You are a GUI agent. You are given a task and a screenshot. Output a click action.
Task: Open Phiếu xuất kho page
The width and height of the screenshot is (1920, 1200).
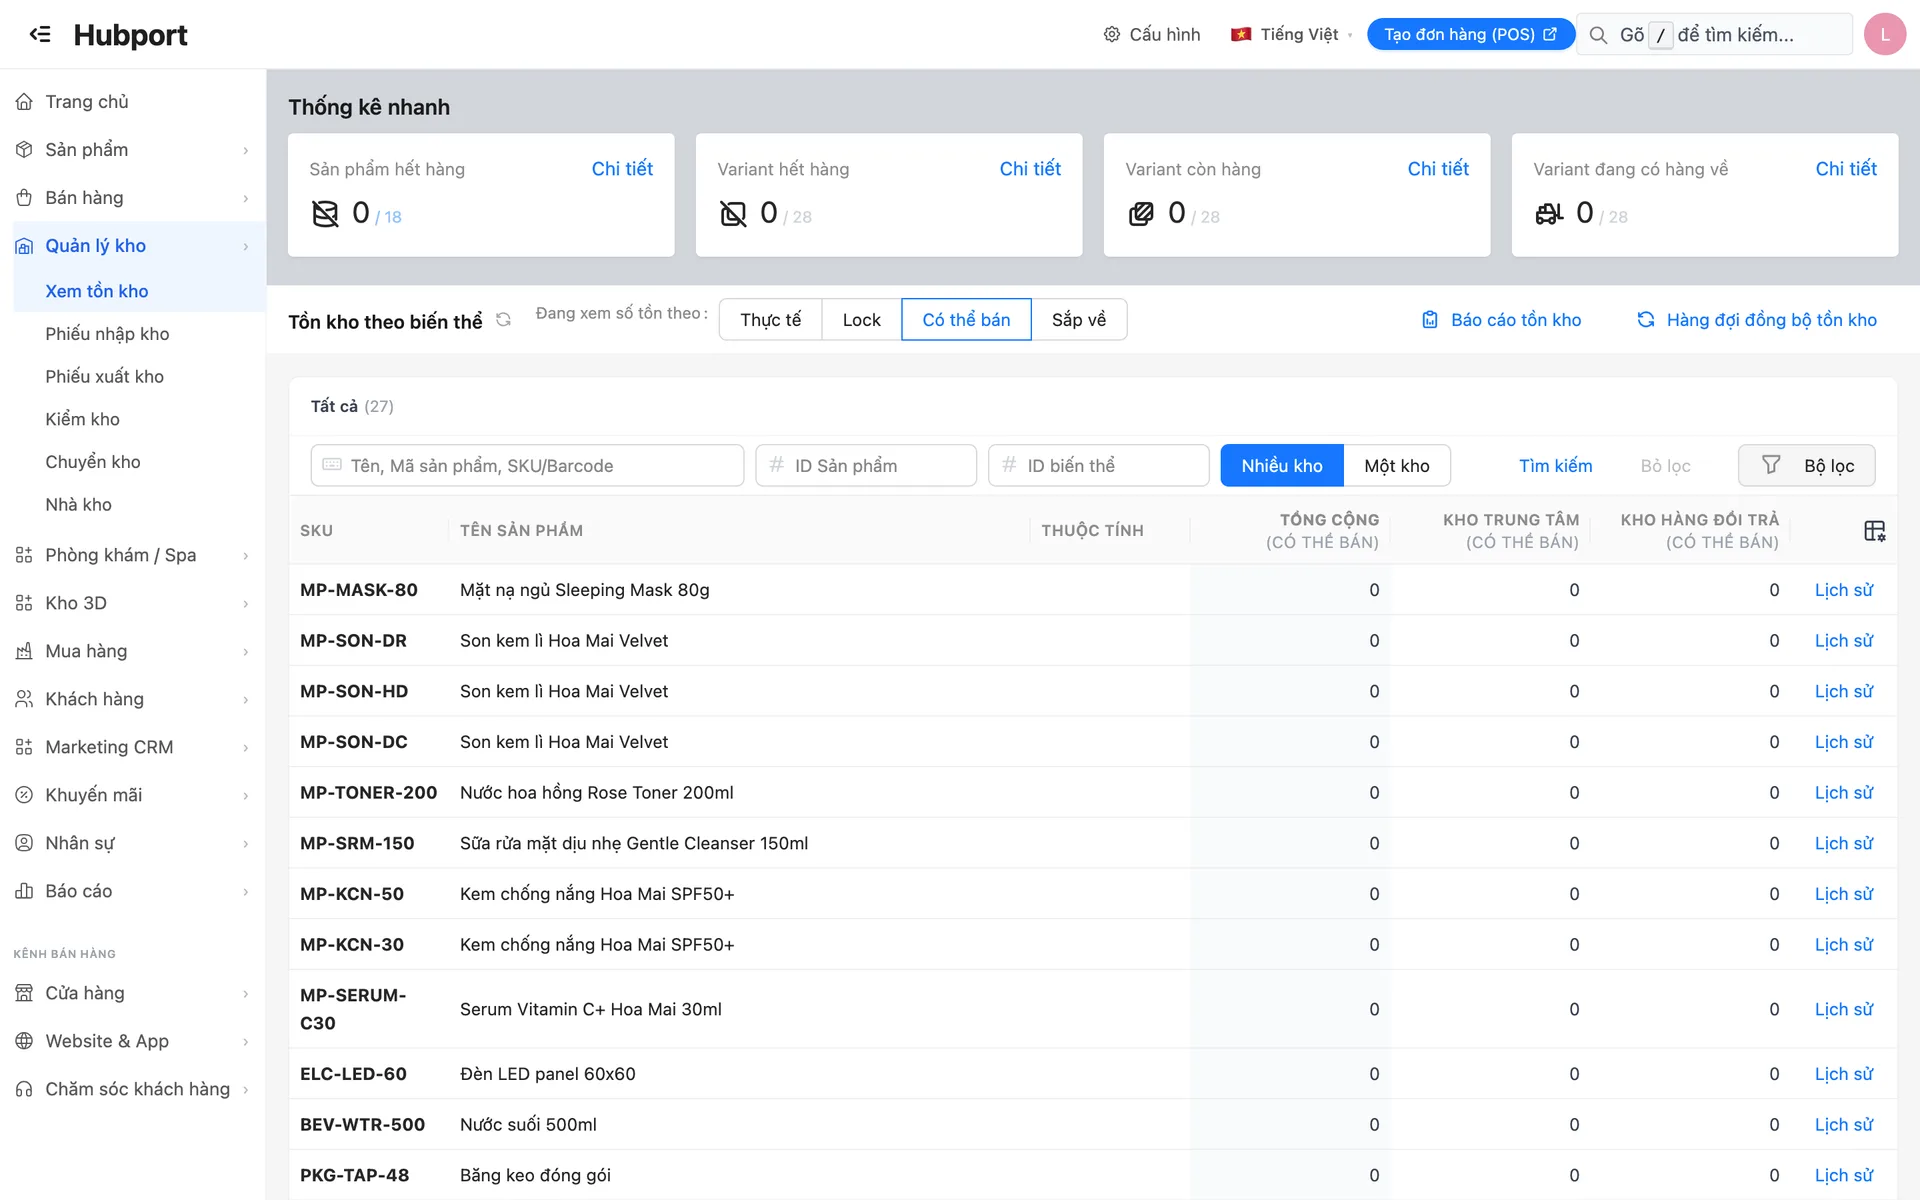coord(104,377)
